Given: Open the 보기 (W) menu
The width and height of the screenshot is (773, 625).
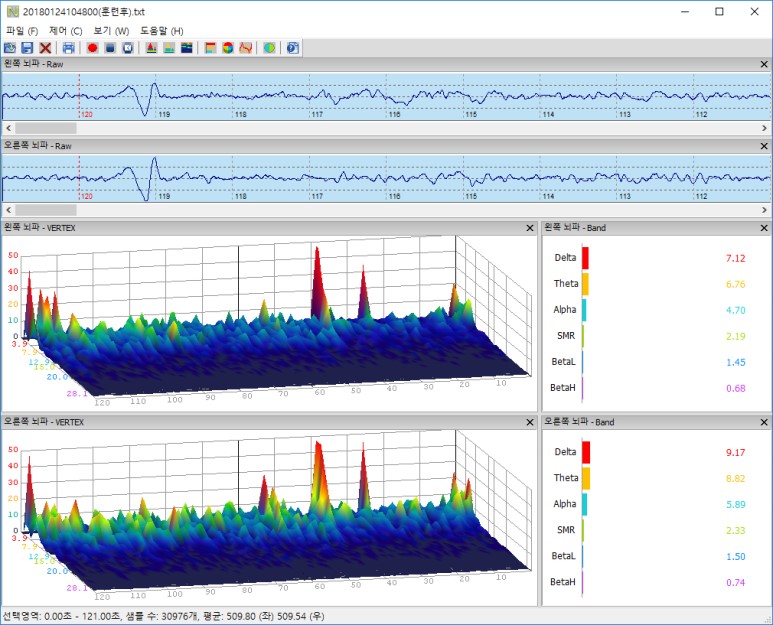Looking at the screenshot, I should pos(111,31).
